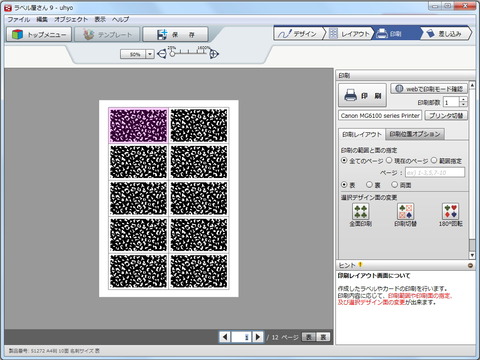Viewport: 480px width, 360px height.
Task: Select the bottom-right label on sheet
Action: [199, 272]
